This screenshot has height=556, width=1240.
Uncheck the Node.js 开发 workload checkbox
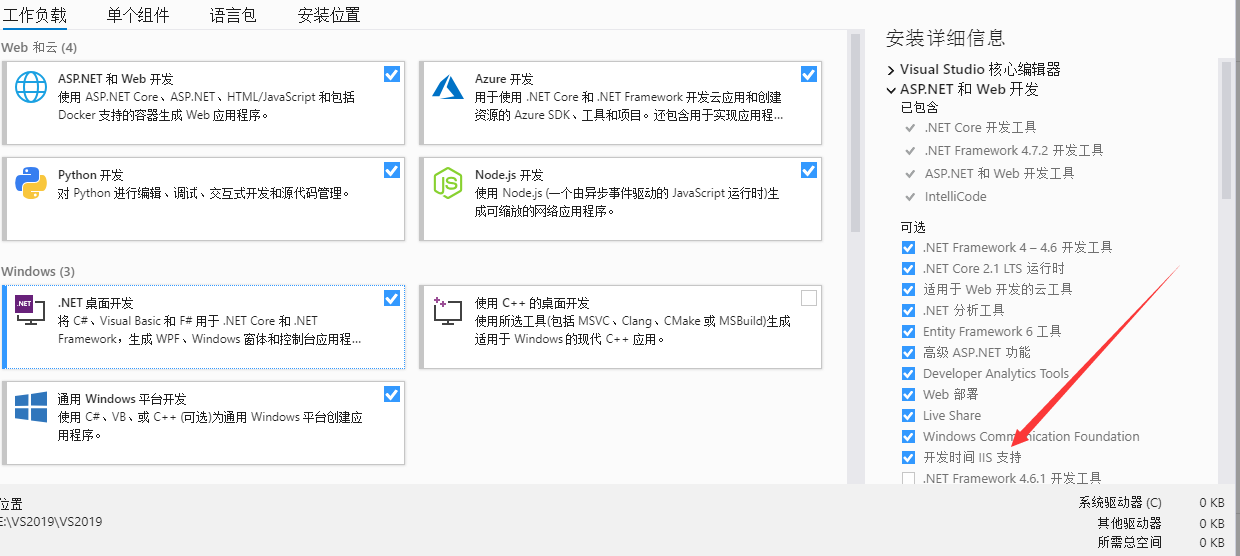coord(808,170)
